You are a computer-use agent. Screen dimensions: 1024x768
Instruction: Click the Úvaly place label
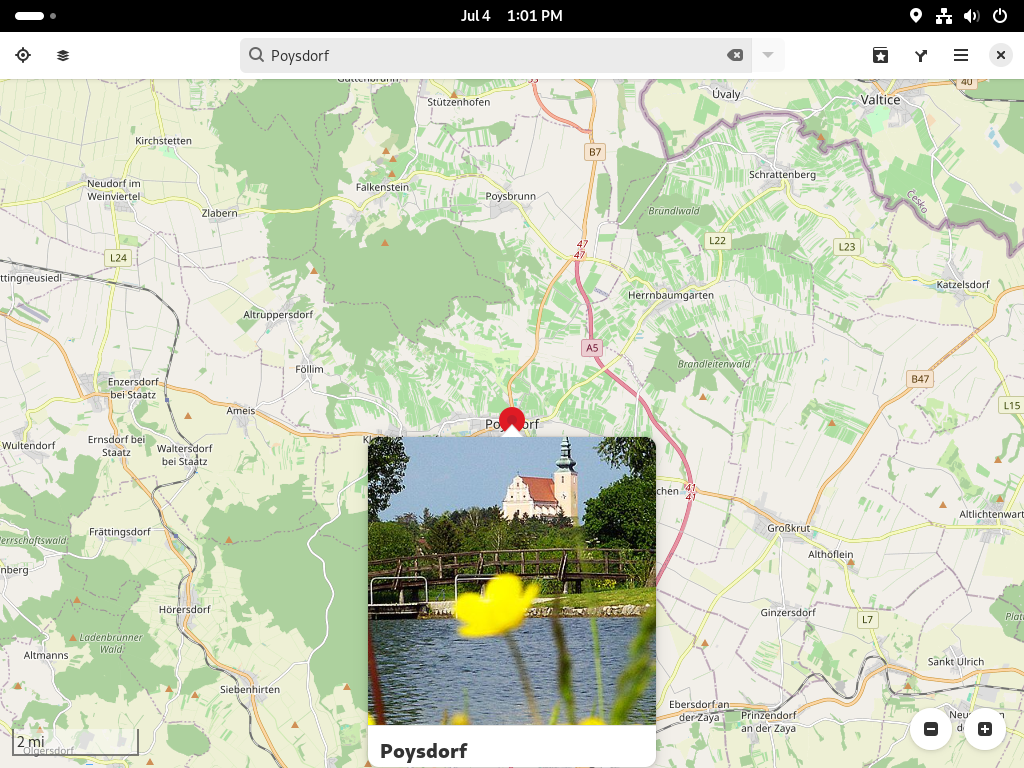pos(726,94)
